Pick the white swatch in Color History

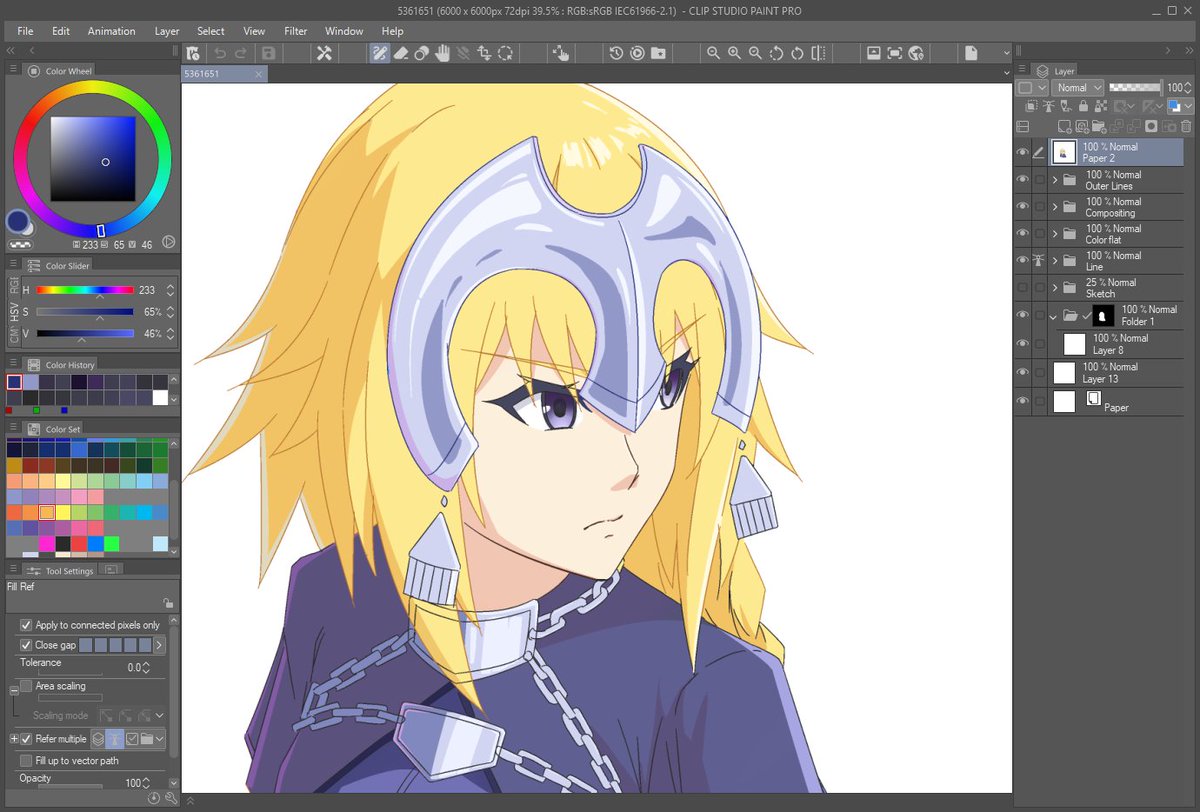[x=160, y=397]
